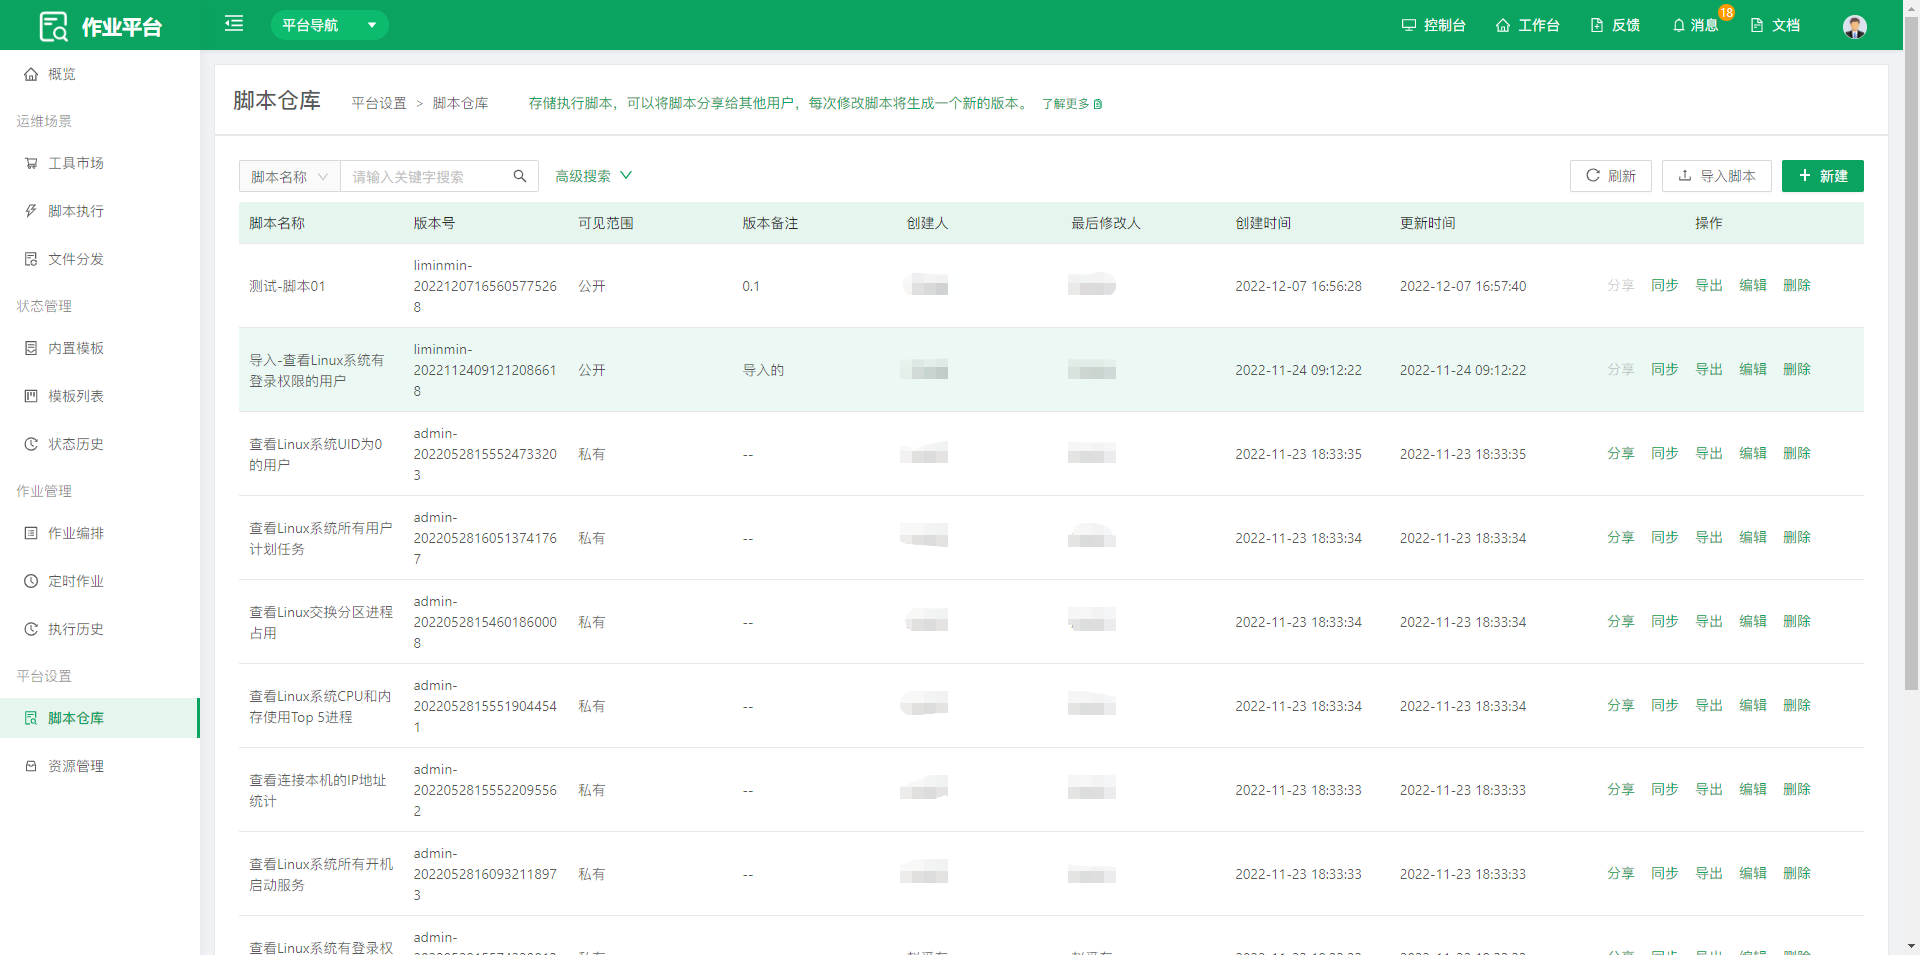Click 编辑 for 查看Linux系统所有开机启动服务
Screen dimensions: 1920x955
pos(1753,873)
